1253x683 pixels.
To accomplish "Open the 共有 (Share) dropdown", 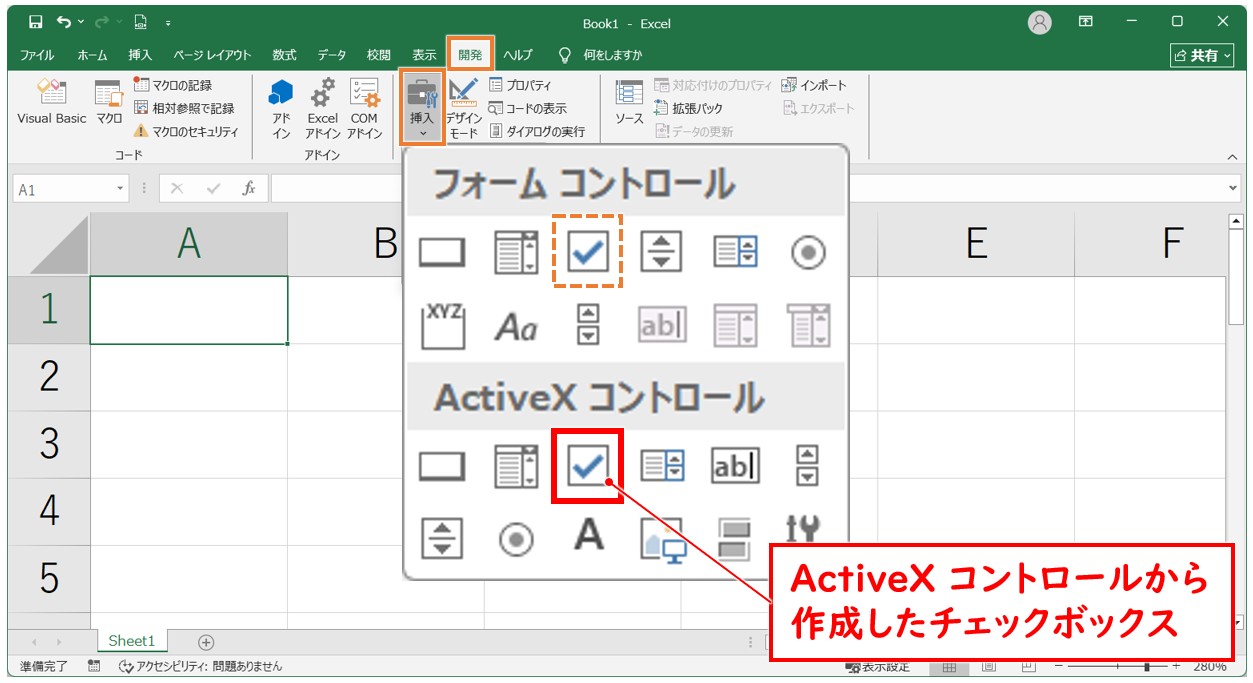I will pyautogui.click(x=1203, y=55).
